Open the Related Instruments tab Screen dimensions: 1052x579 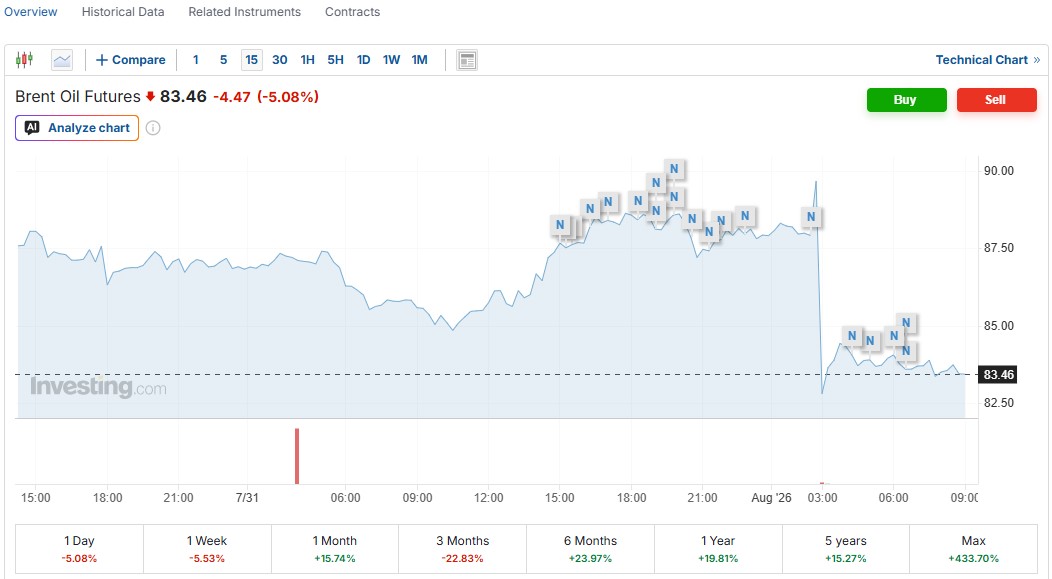tap(244, 12)
